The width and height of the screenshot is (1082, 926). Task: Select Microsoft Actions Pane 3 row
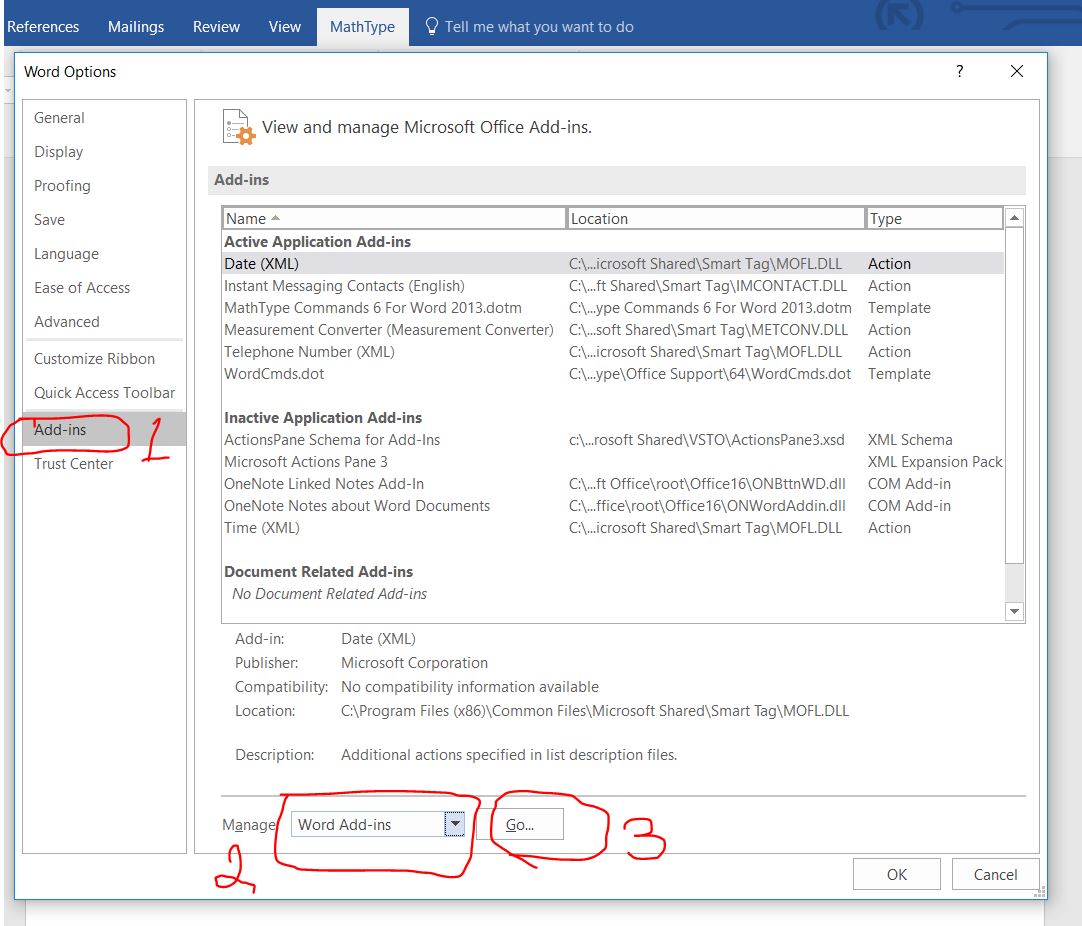[613, 462]
